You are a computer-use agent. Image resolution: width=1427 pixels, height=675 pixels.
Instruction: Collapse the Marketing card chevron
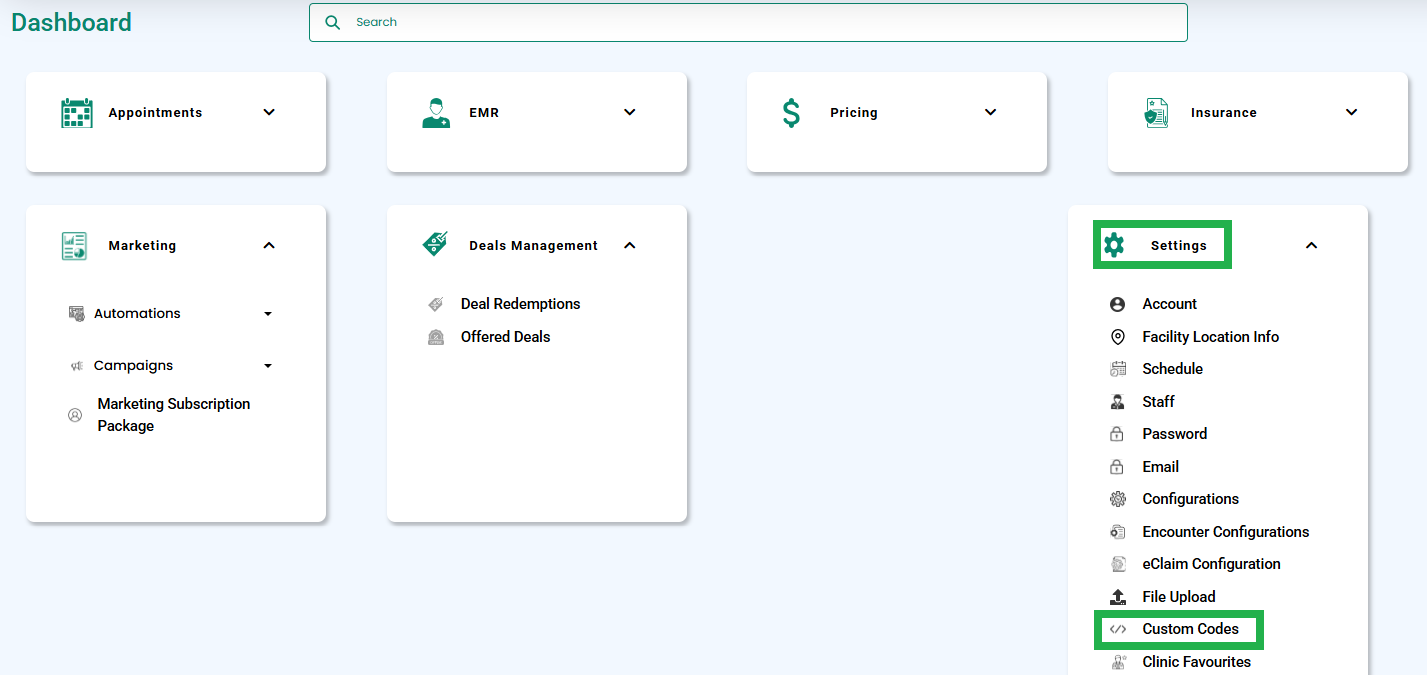(269, 245)
